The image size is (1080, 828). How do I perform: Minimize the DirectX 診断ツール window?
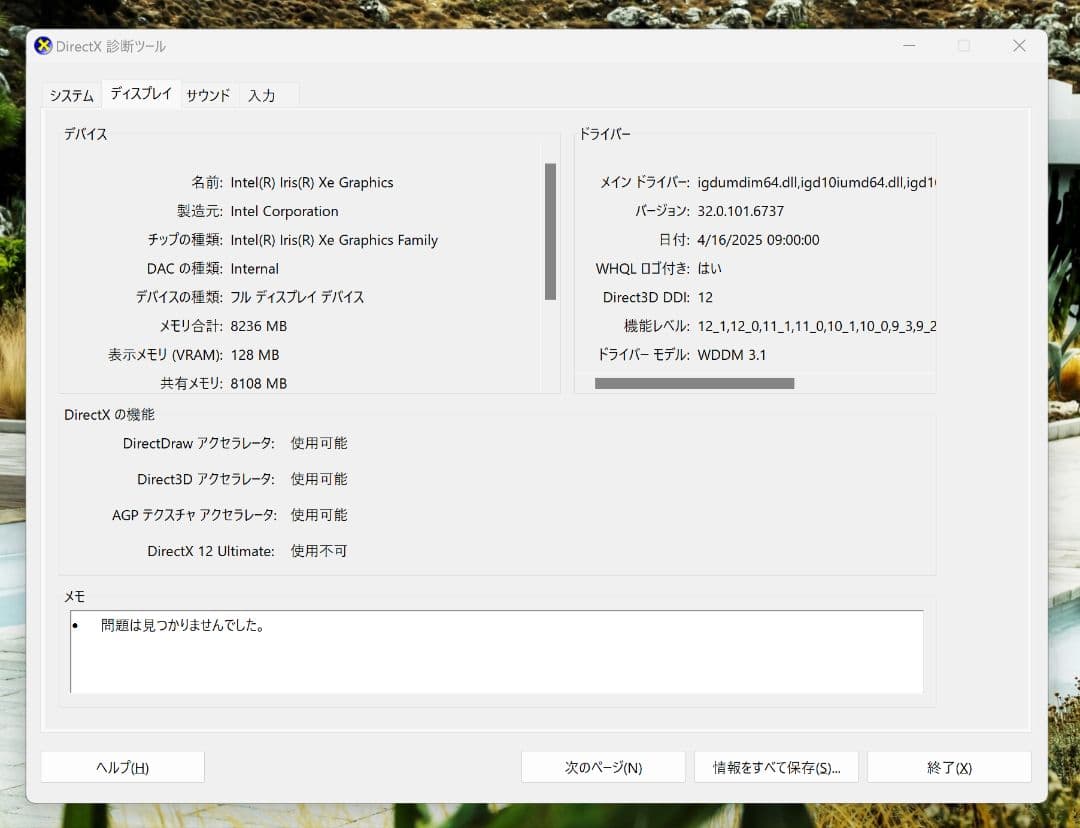[908, 45]
